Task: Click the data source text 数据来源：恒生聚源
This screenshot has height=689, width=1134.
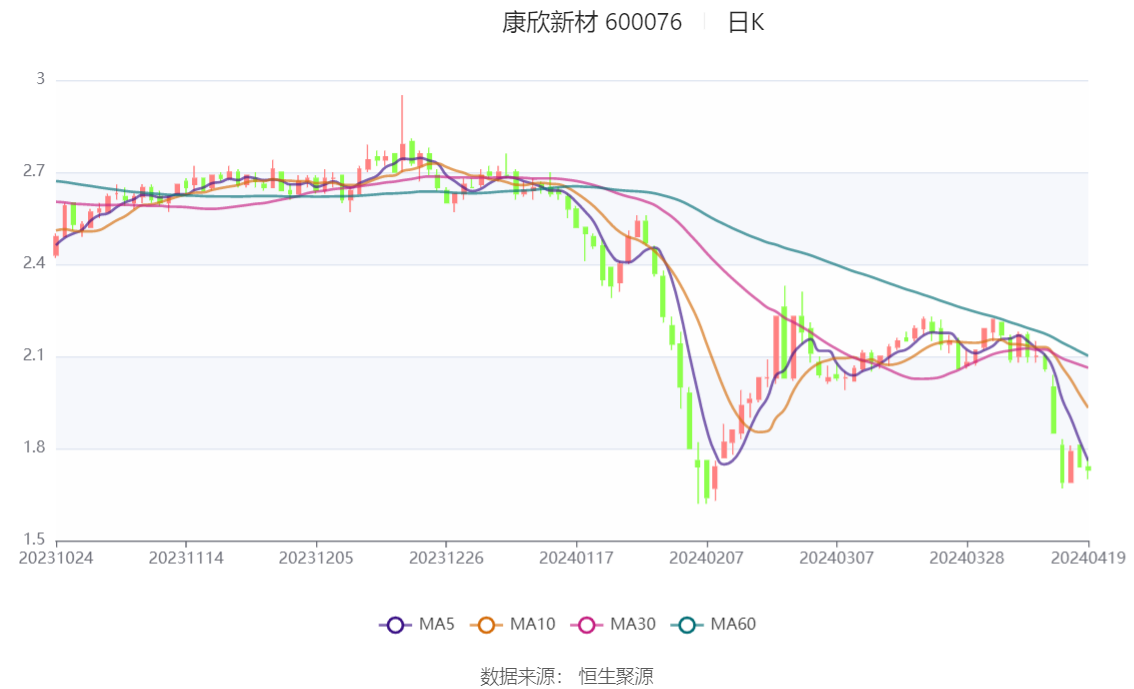Action: click(x=567, y=677)
